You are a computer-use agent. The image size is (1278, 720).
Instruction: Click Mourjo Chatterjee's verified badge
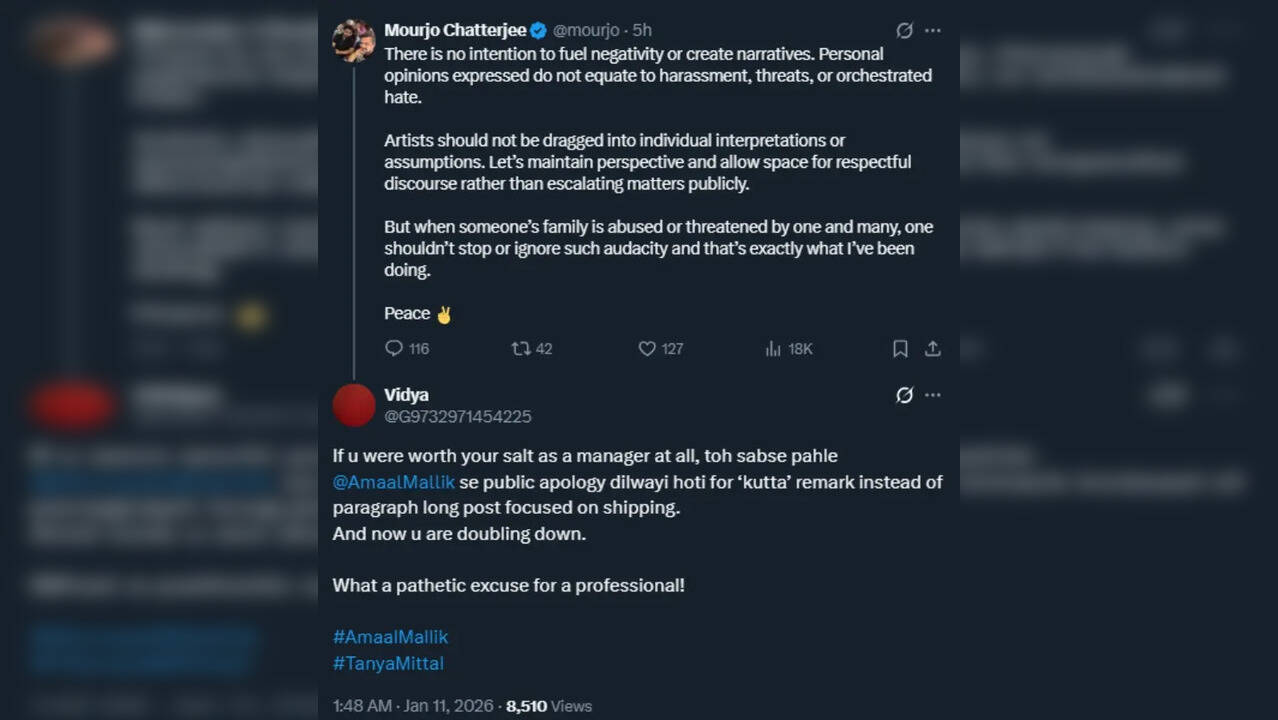click(538, 30)
